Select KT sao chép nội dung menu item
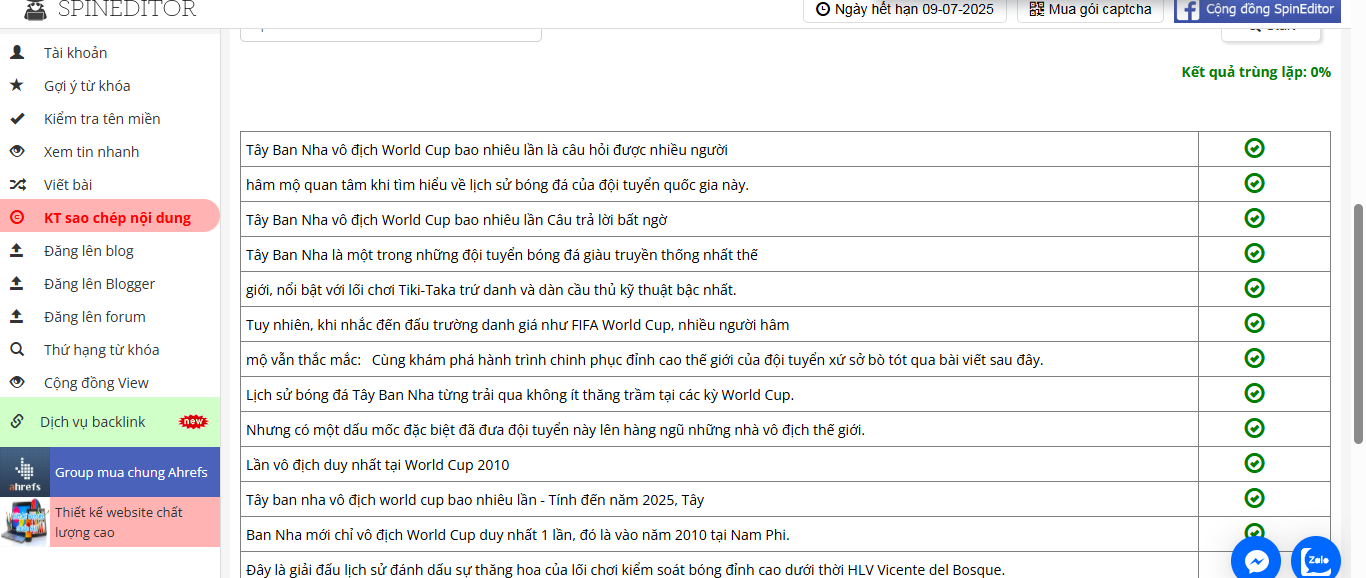Image resolution: width=1366 pixels, height=578 pixels. tap(110, 217)
